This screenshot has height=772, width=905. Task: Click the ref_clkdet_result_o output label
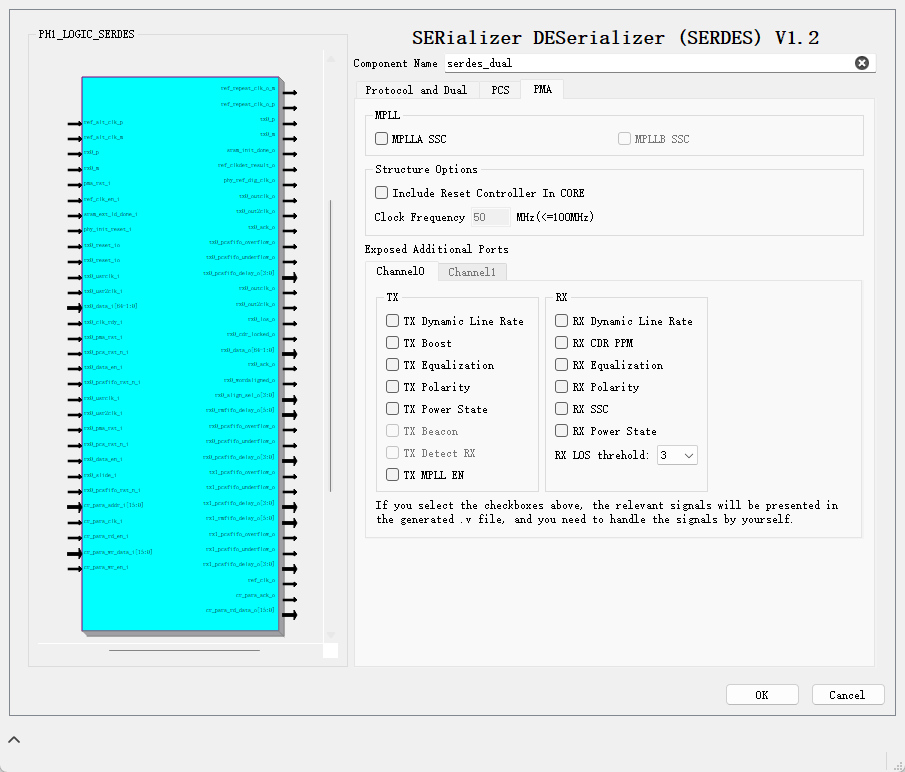(246, 165)
